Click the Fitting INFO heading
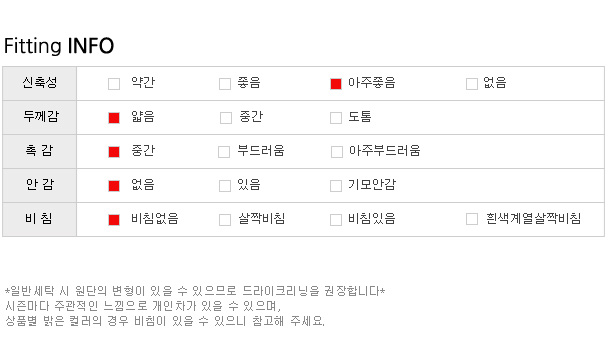The width and height of the screenshot is (608, 361). coord(59,46)
